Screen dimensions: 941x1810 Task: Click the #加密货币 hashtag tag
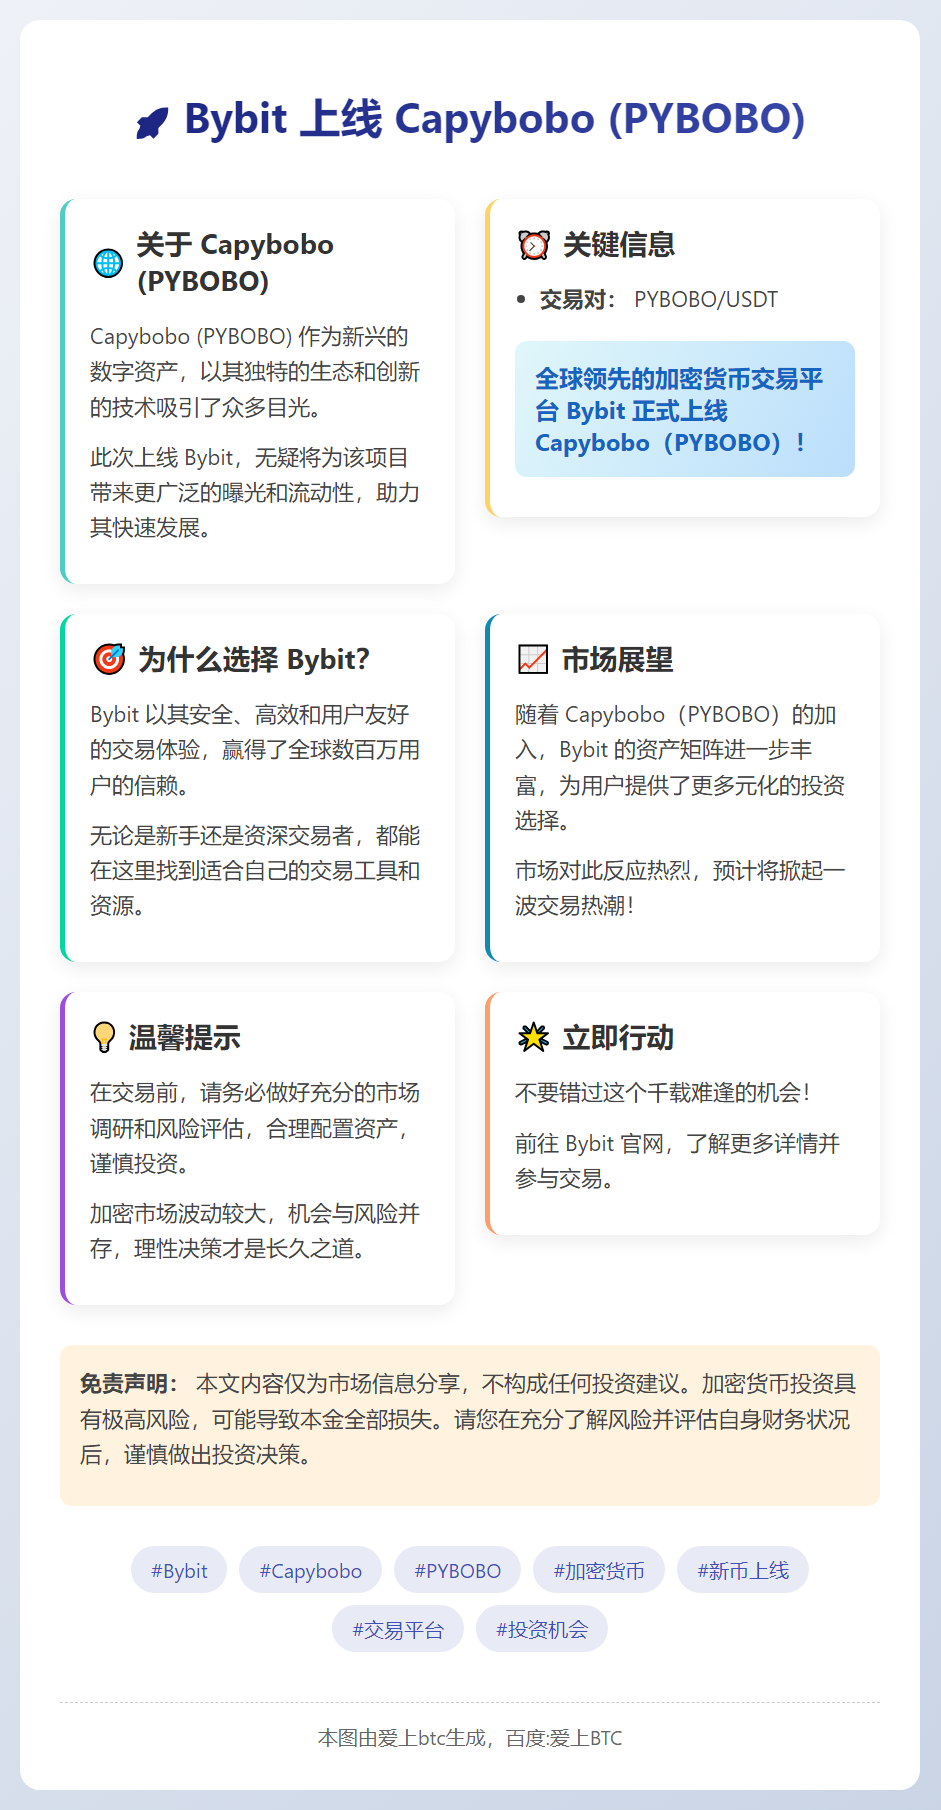tap(599, 1570)
